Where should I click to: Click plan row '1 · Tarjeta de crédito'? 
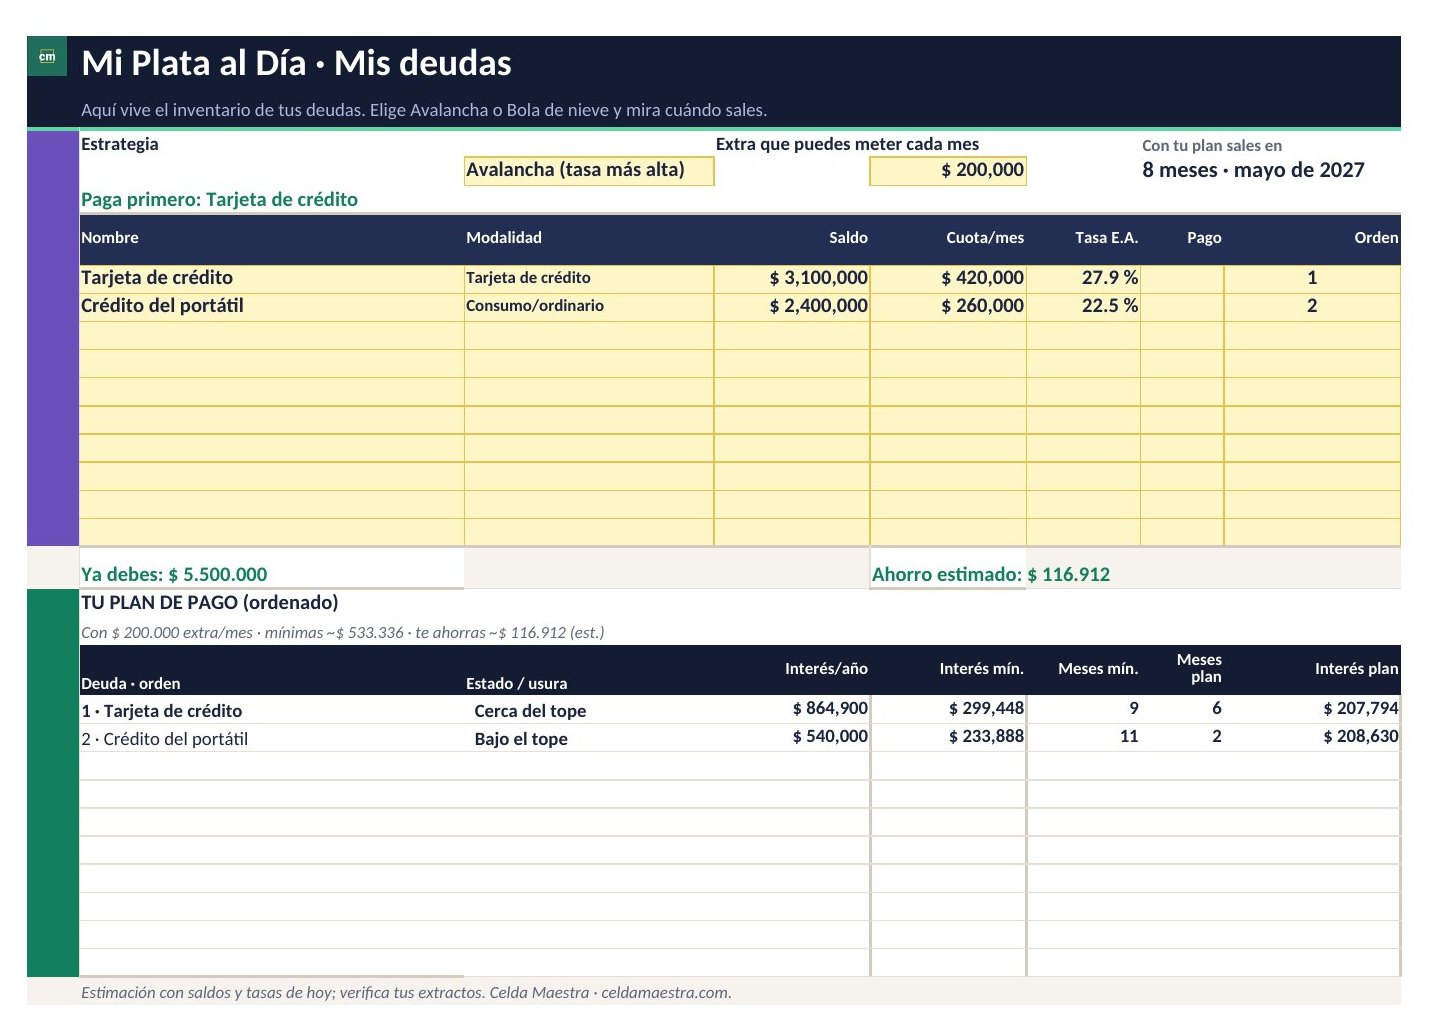(x=162, y=711)
